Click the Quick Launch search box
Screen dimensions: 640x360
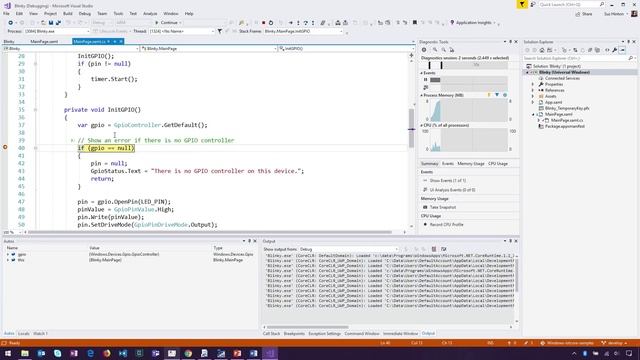tap(571, 4)
